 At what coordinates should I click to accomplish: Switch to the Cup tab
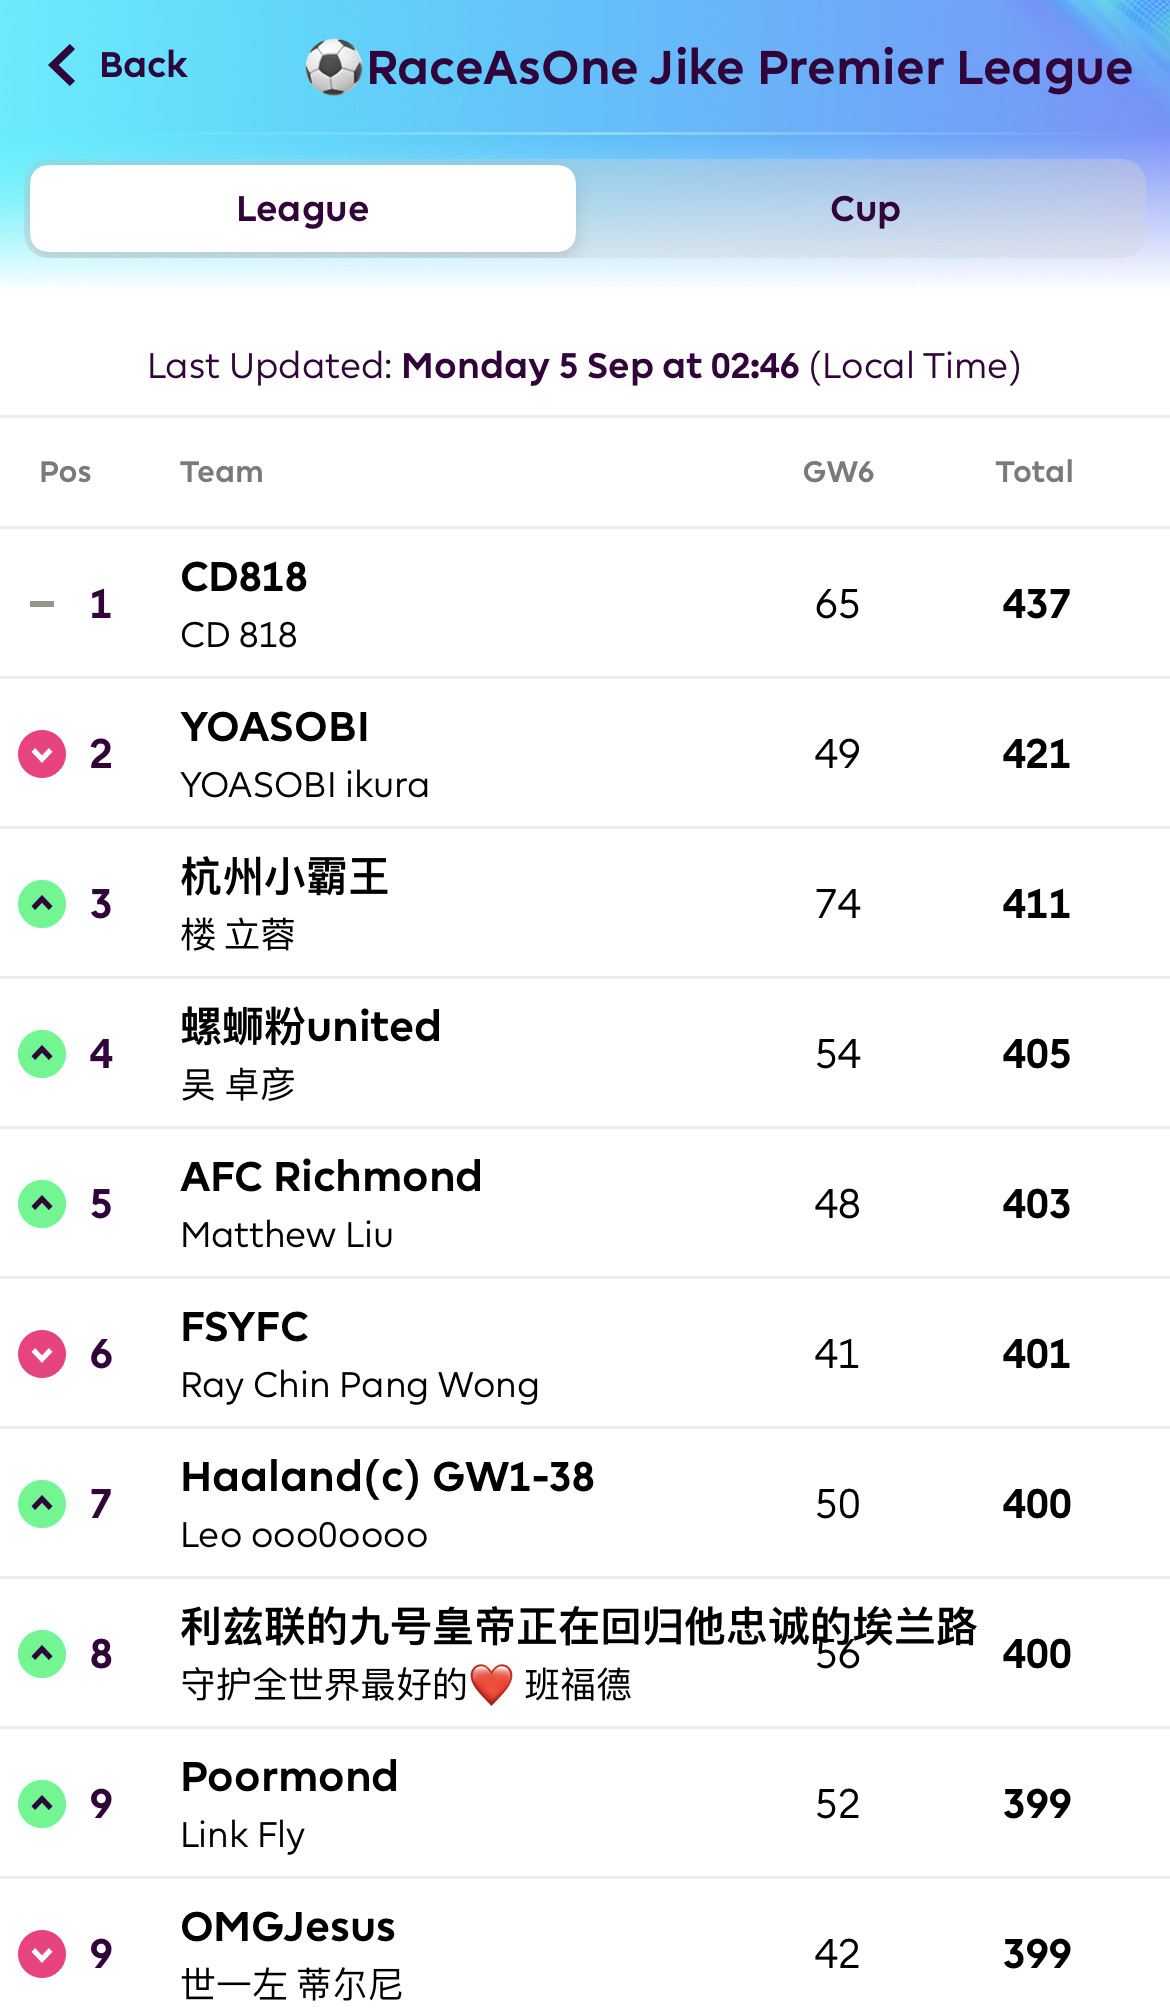pos(865,209)
